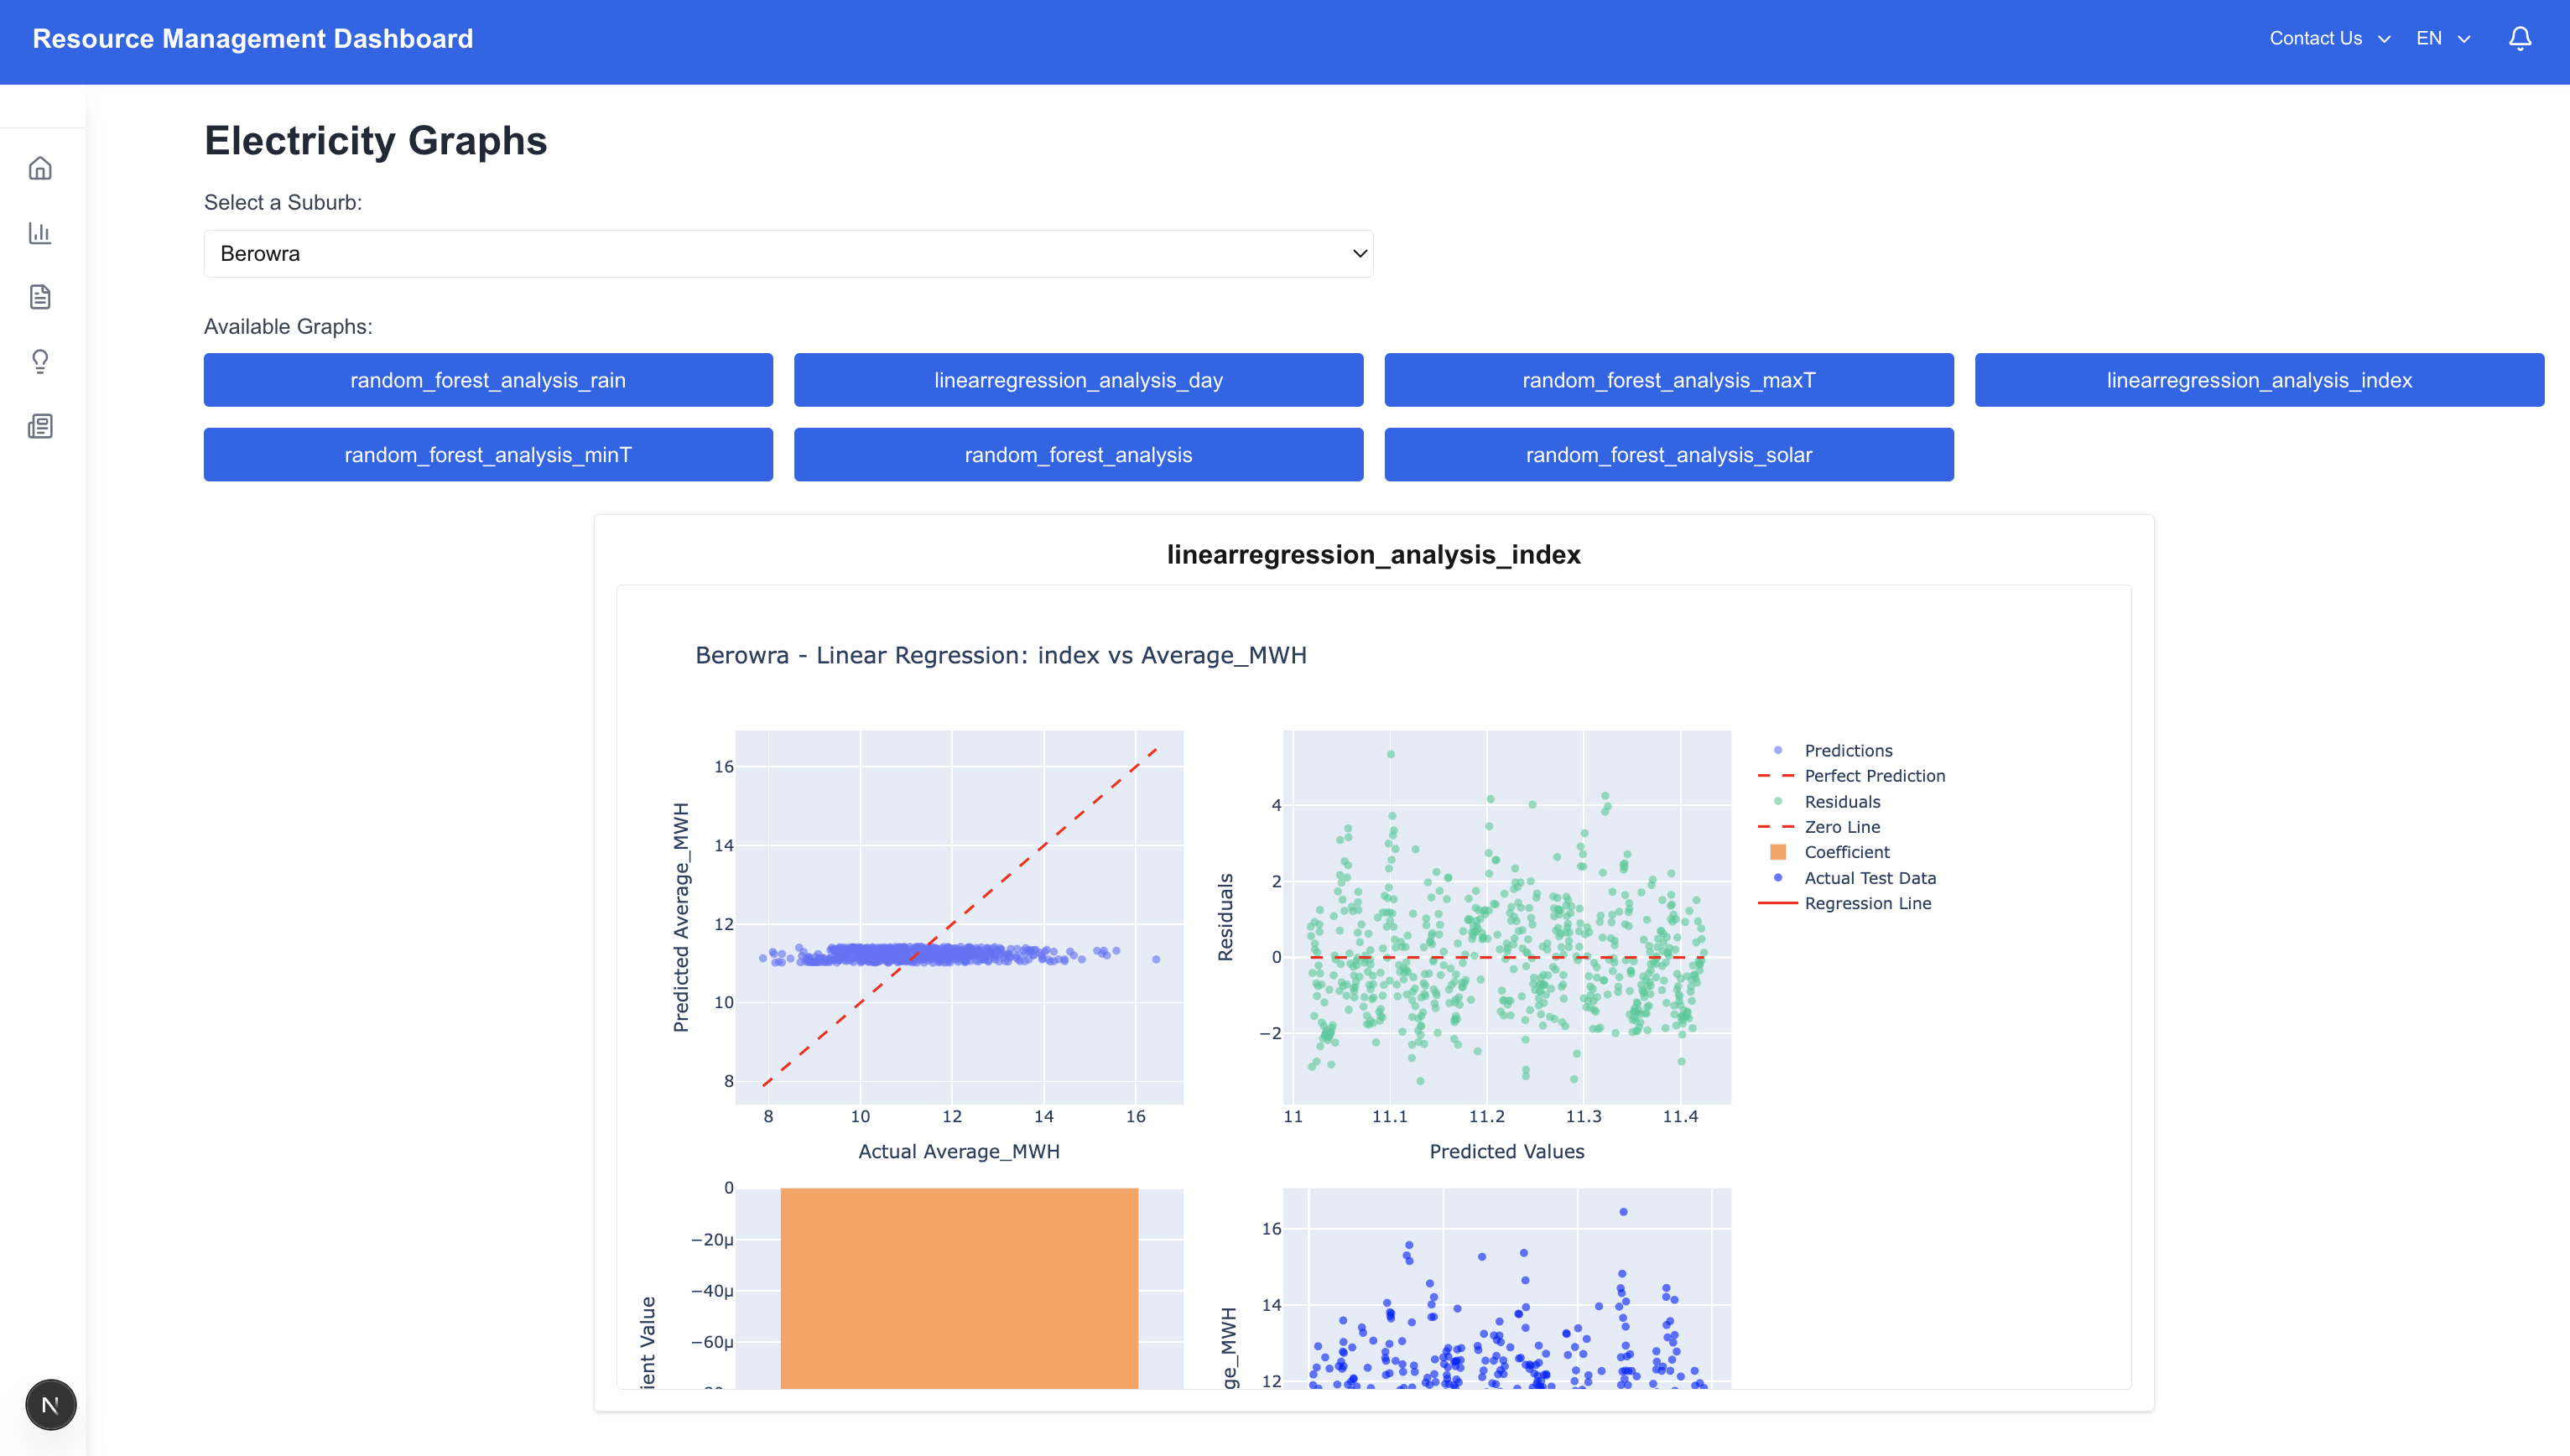Hide the Residuals legend entry
This screenshot has width=2570, height=1456.
click(x=1841, y=802)
